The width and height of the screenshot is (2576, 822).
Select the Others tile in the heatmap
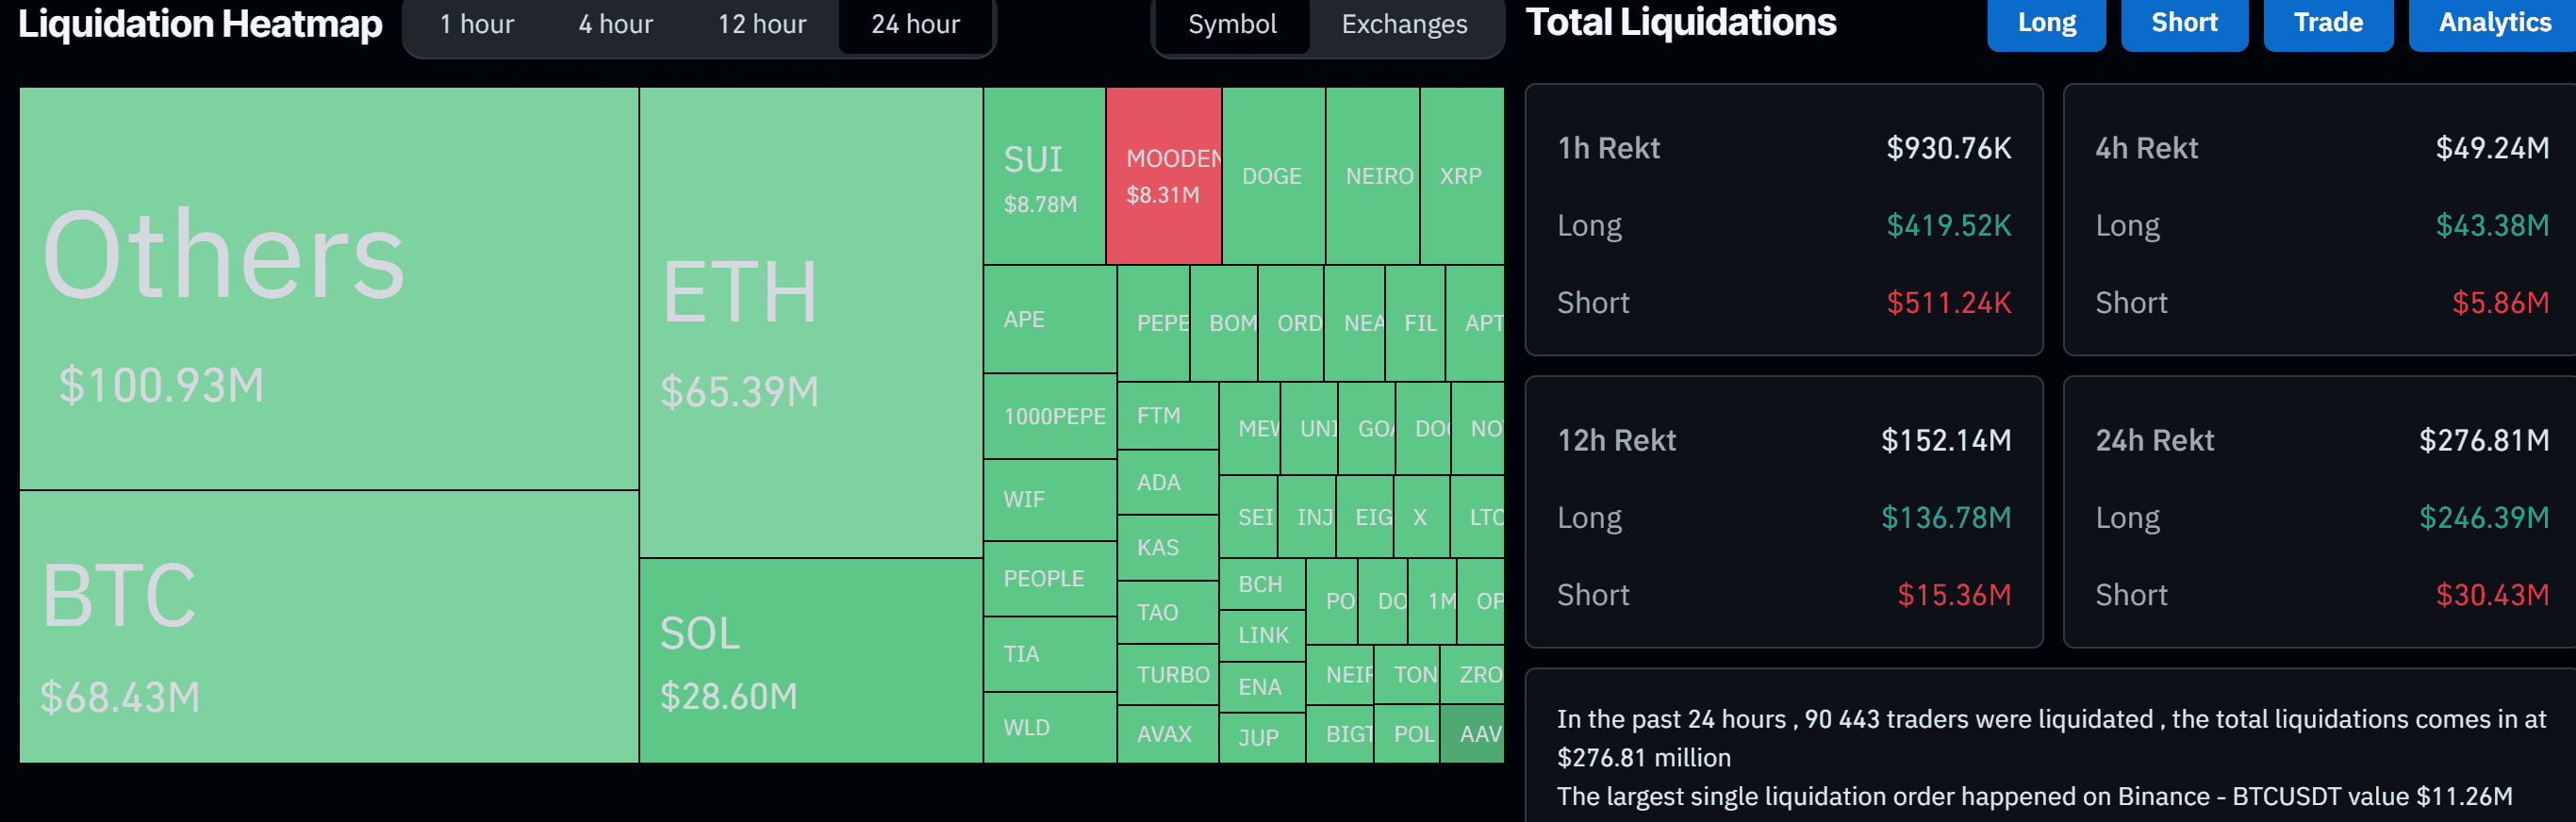(x=328, y=290)
